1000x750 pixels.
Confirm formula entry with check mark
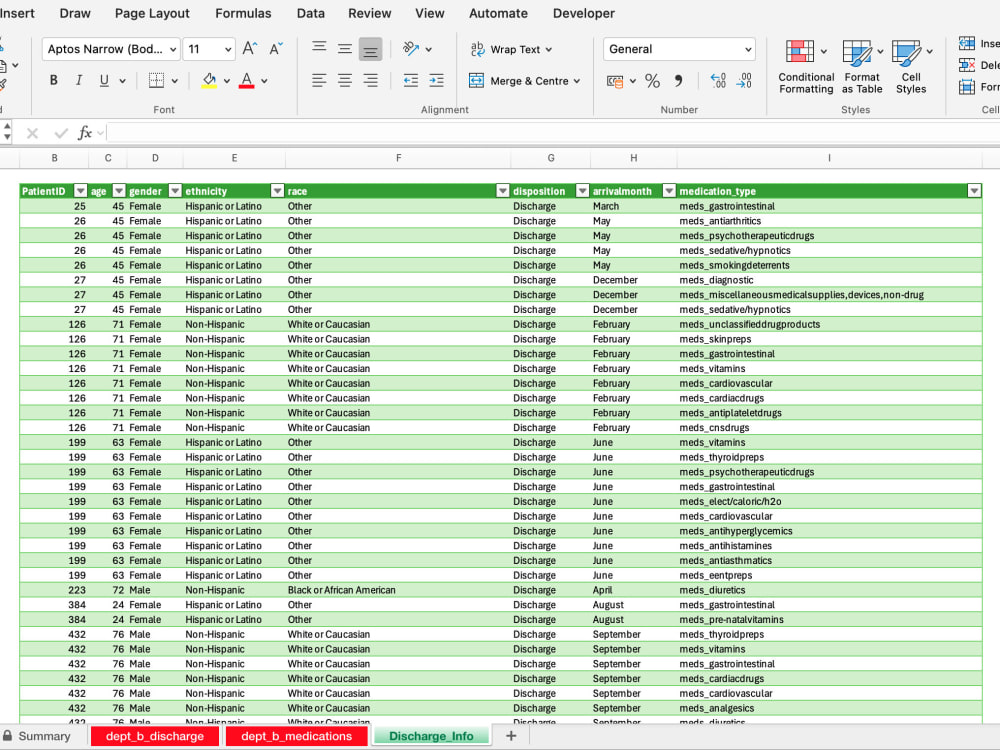pos(61,133)
